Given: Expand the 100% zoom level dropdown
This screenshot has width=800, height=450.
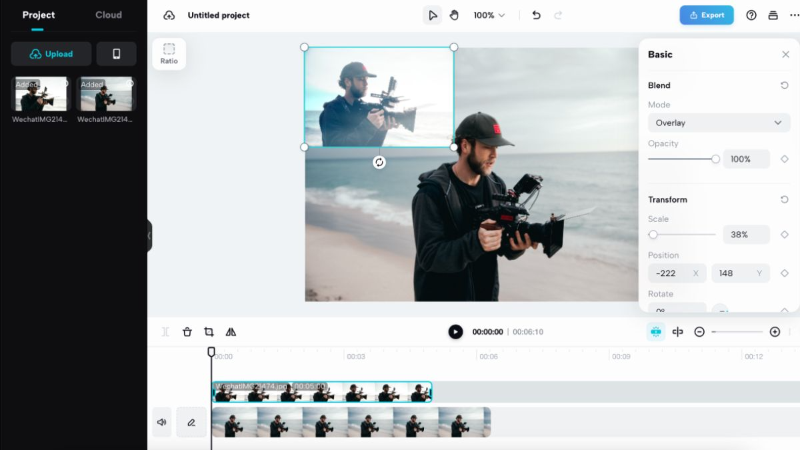Looking at the screenshot, I should pyautogui.click(x=489, y=15).
